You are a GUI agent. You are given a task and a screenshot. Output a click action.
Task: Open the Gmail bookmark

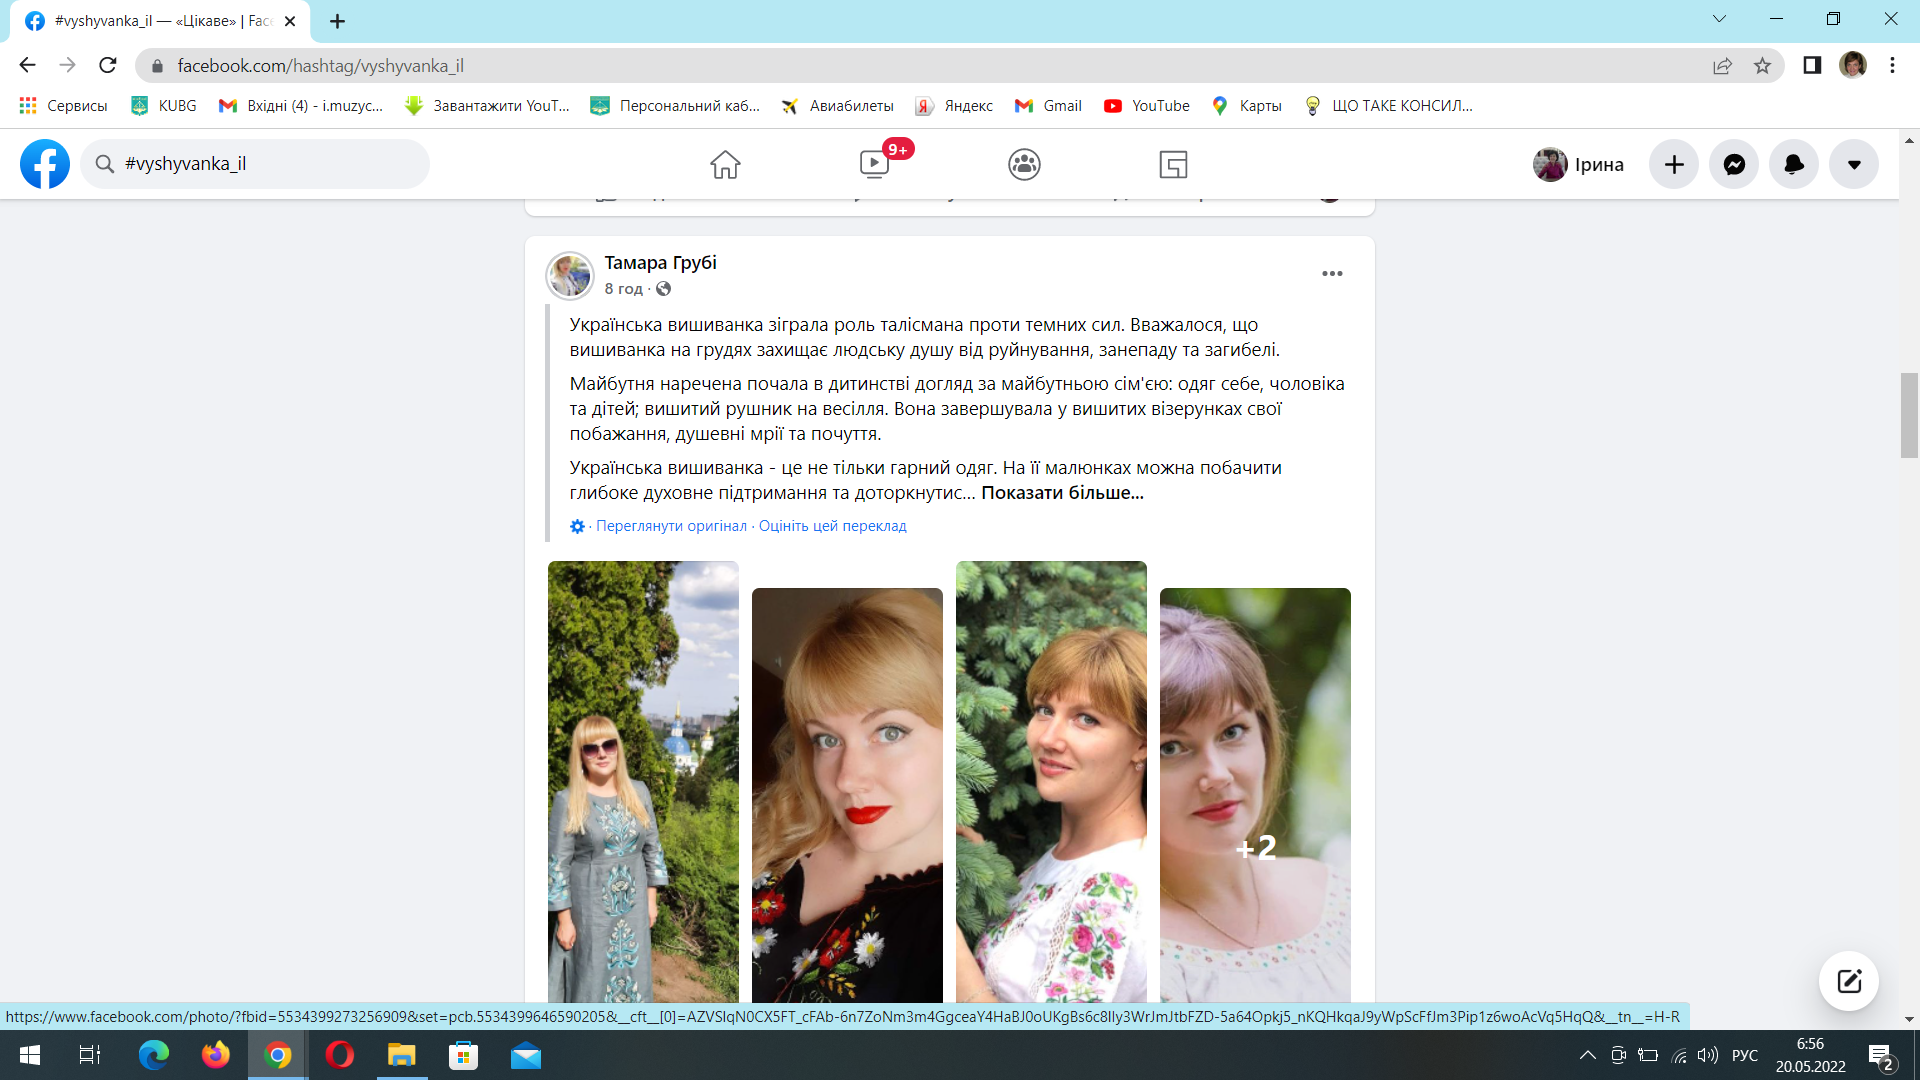tap(1048, 106)
